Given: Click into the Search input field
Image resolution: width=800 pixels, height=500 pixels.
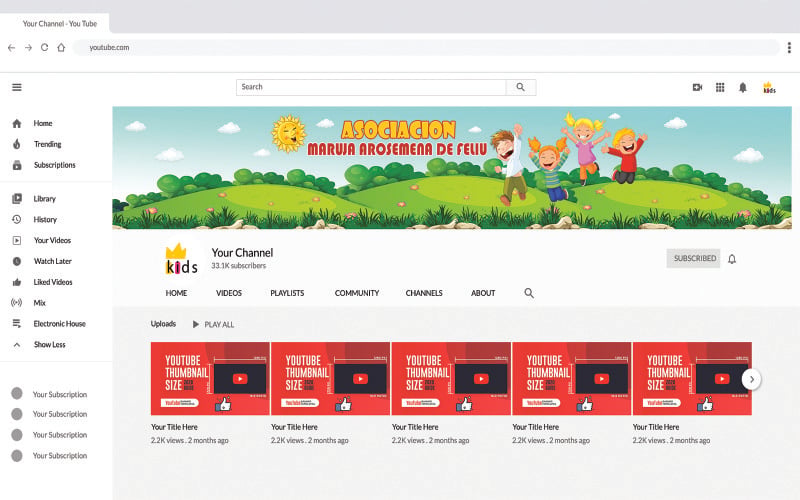Looking at the screenshot, I should [x=371, y=87].
